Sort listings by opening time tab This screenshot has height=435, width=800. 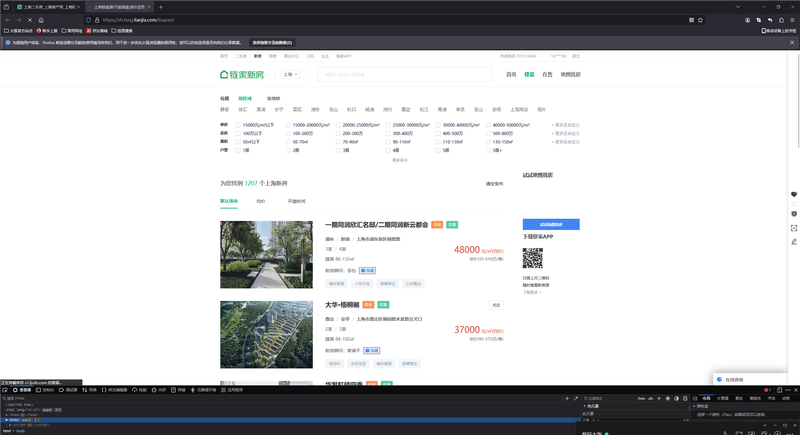pos(296,201)
